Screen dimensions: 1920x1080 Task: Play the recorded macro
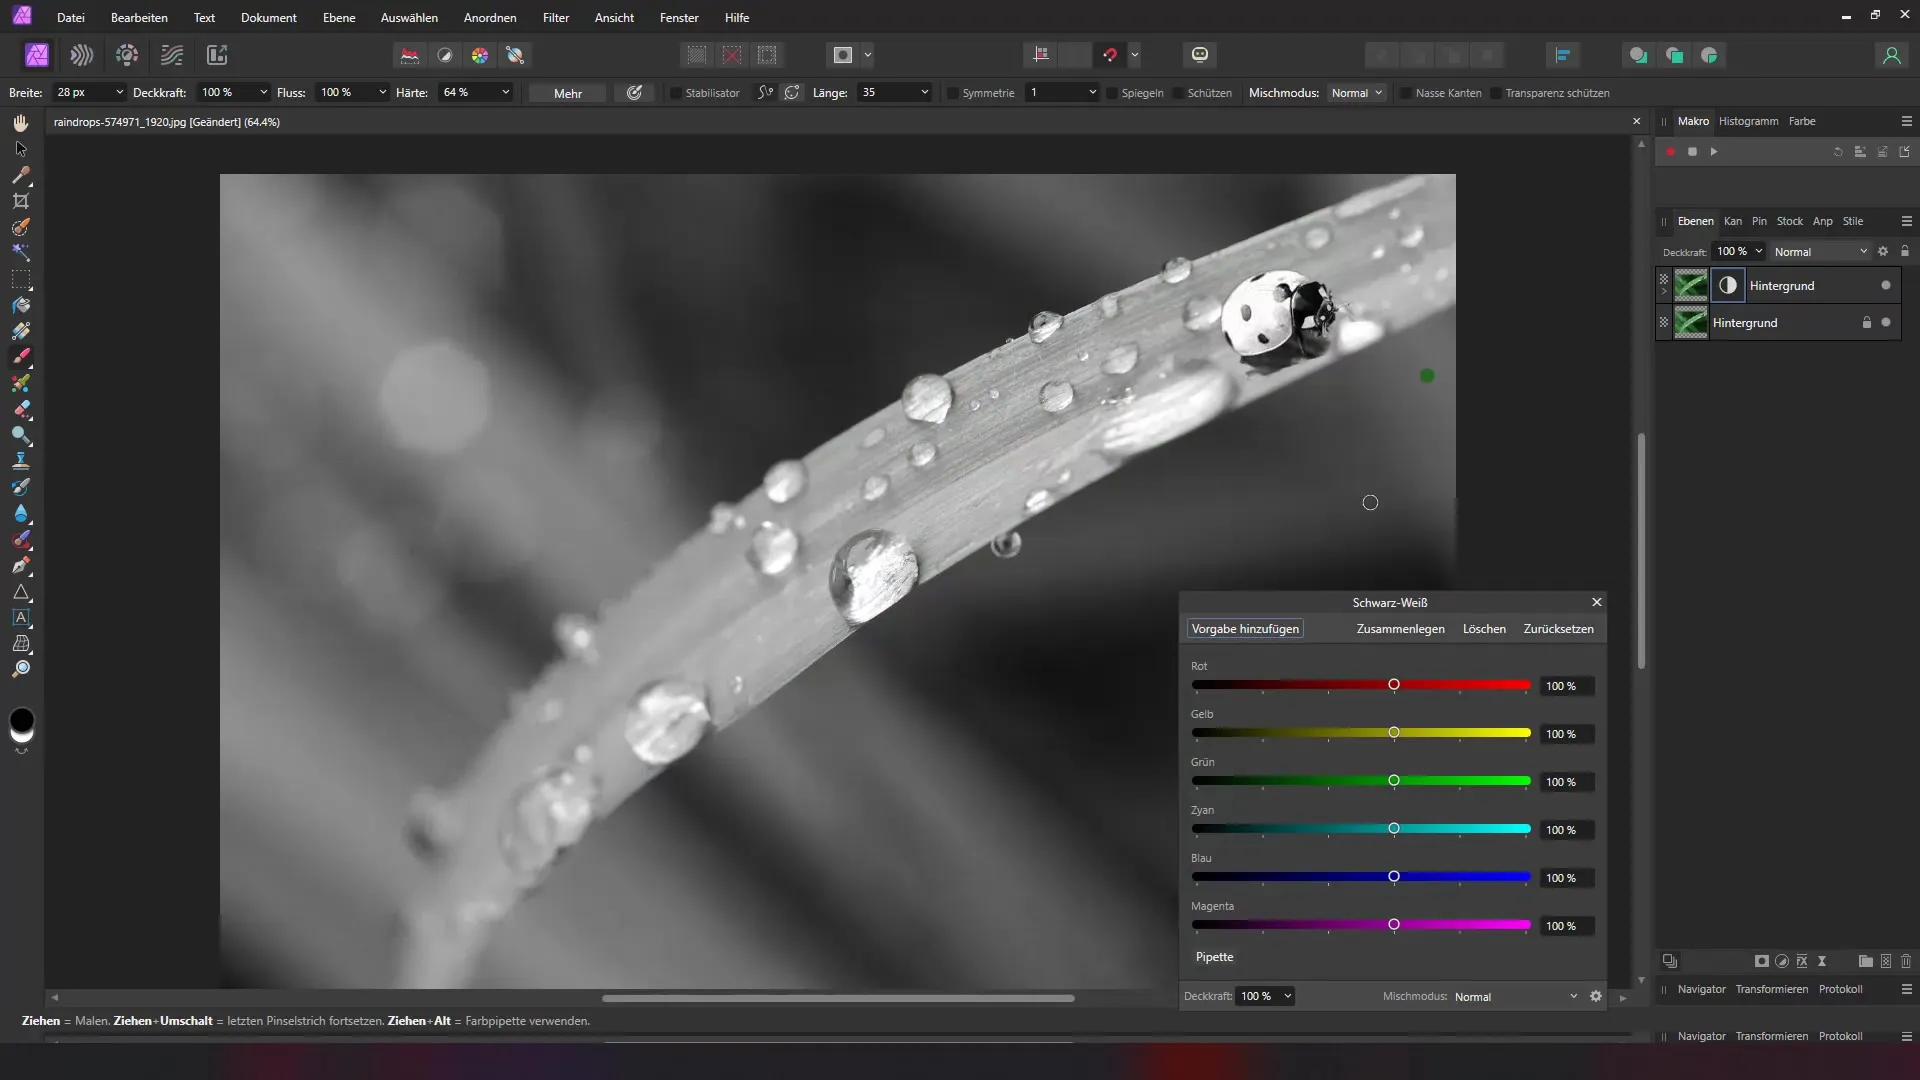(1714, 152)
